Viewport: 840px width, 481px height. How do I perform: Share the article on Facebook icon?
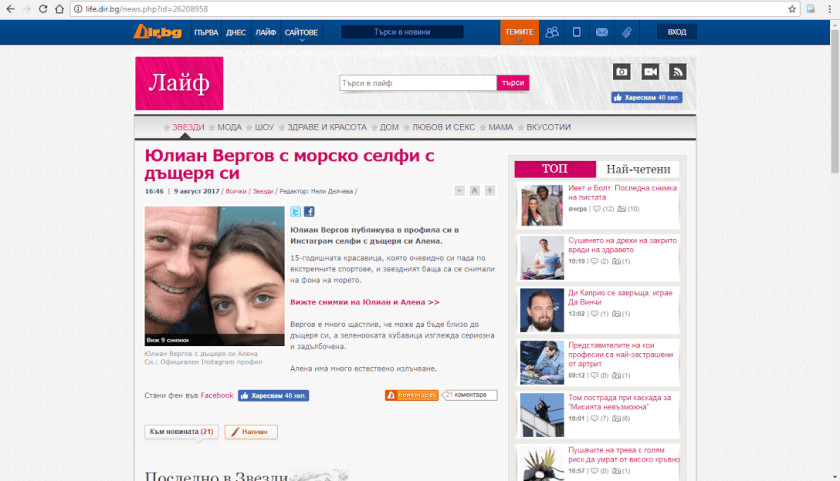click(x=309, y=212)
